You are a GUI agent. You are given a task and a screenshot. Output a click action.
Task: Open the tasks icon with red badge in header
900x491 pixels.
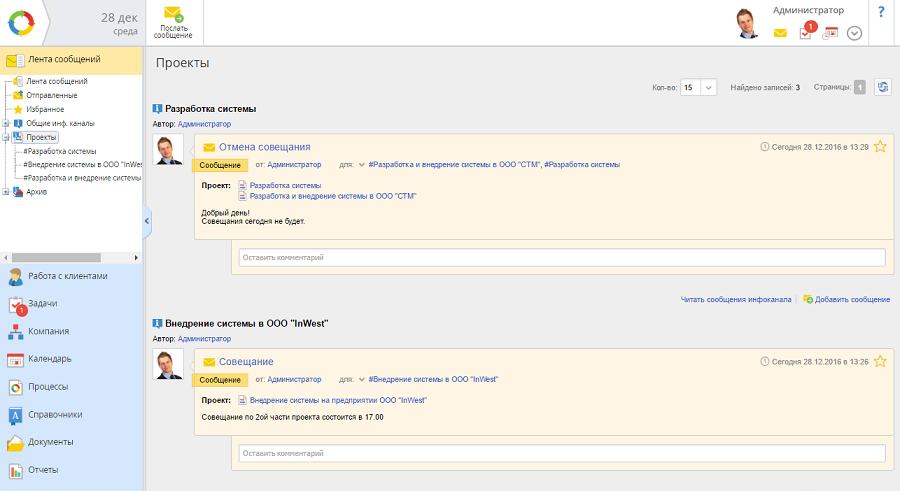pyautogui.click(x=806, y=32)
